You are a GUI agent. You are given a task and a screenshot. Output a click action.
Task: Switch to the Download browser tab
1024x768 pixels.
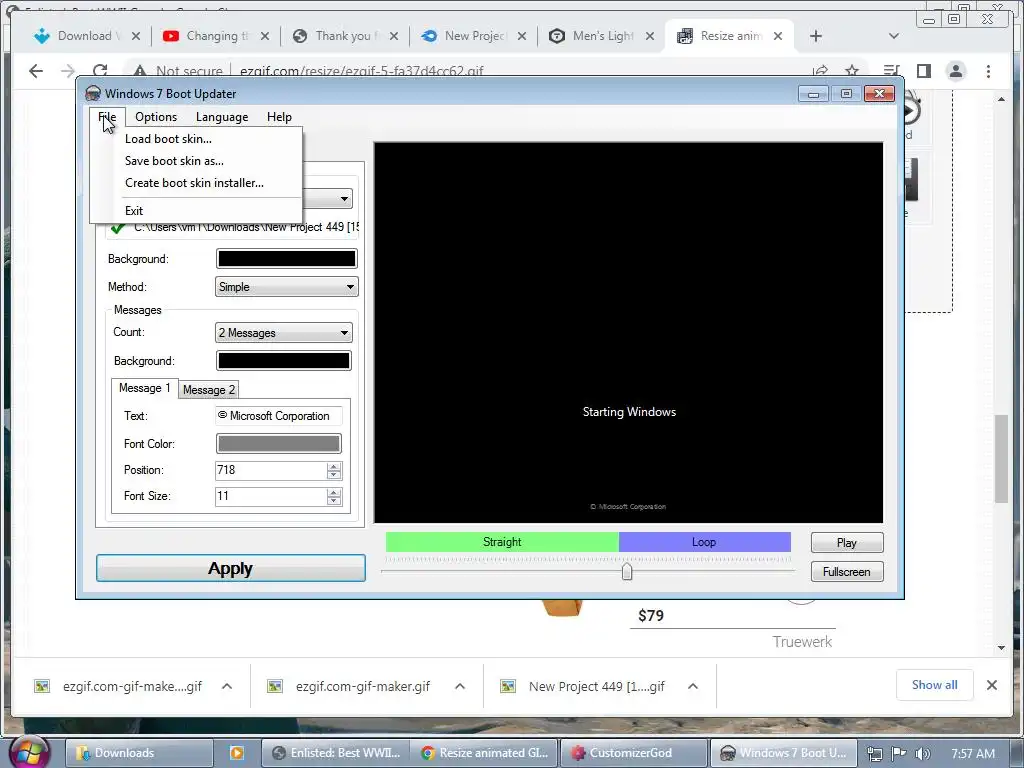(86, 36)
